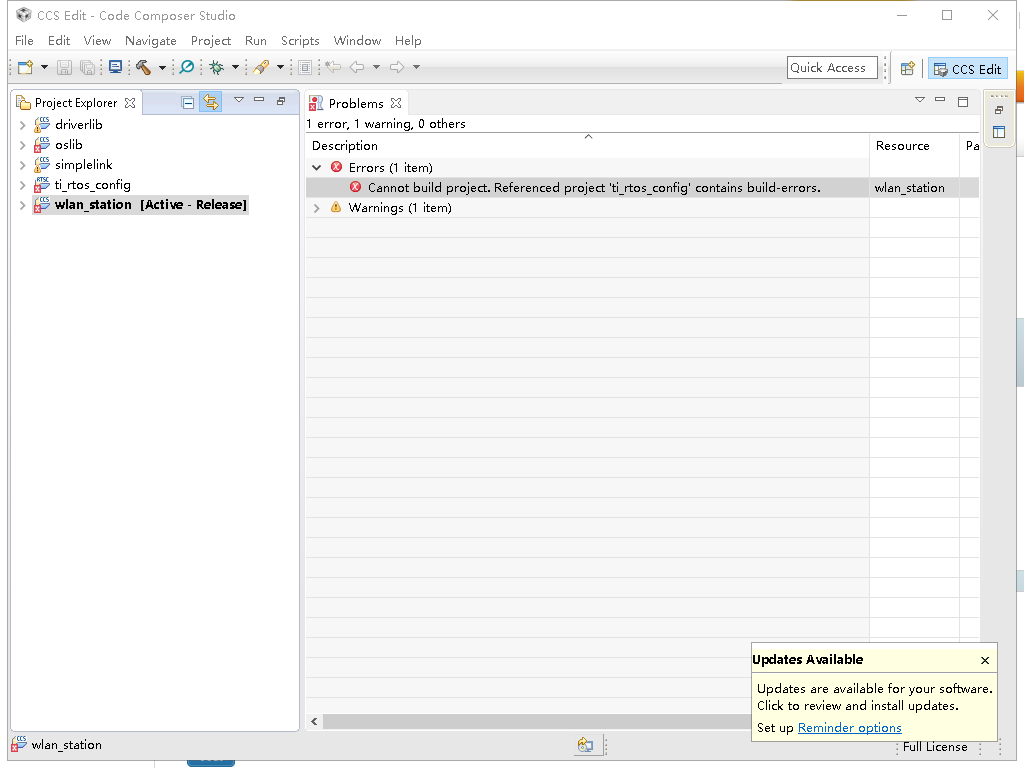Start debugging with the bug icon
Viewport: 1024px width, 768px height.
pyautogui.click(x=217, y=67)
